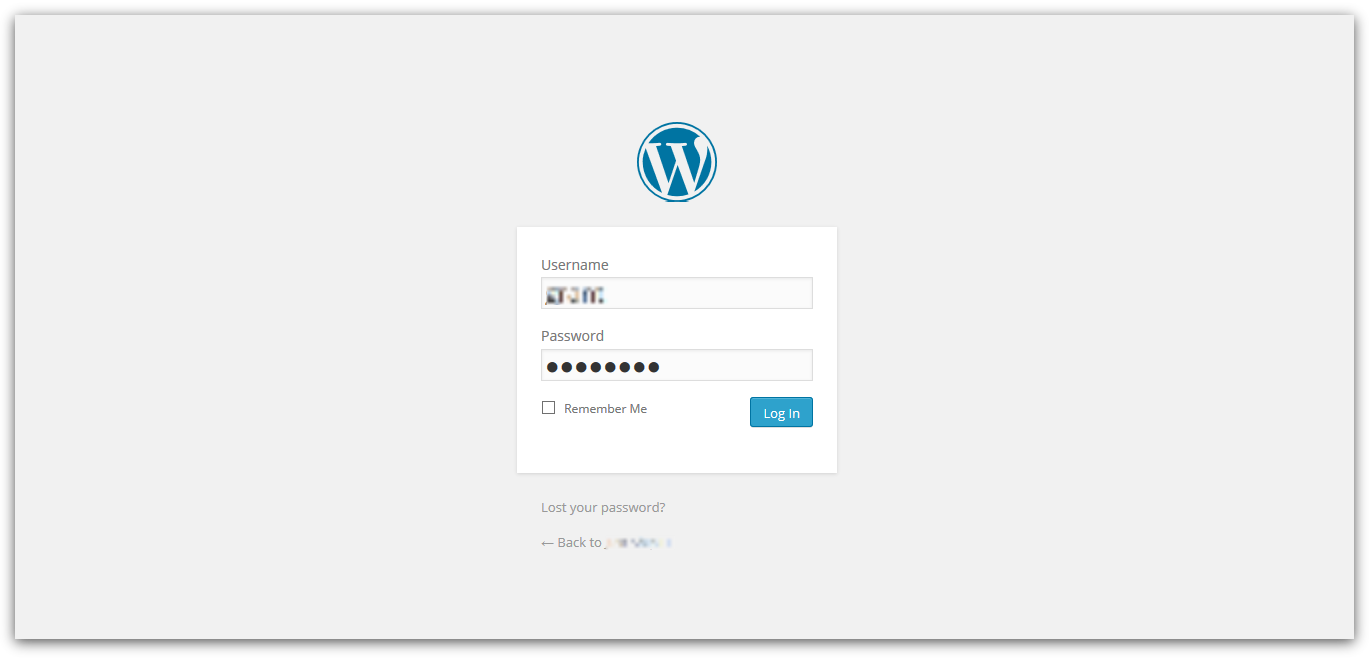1369x659 pixels.
Task: Click the Password label text
Action: pos(572,336)
